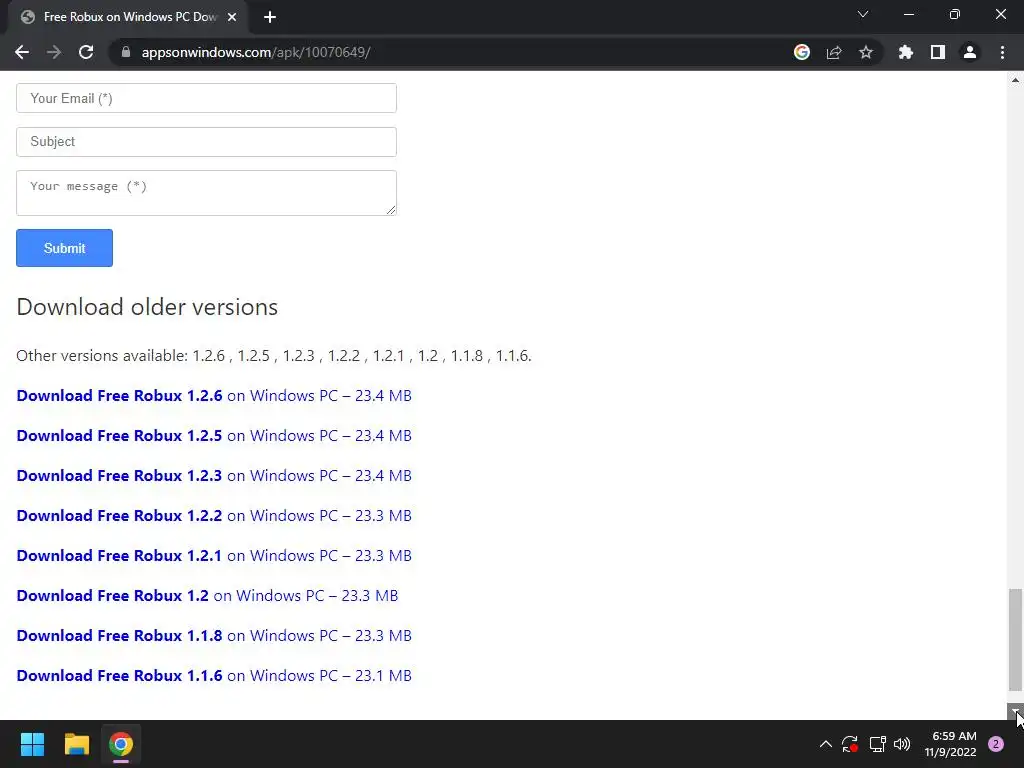
Task: Download Free Robux 1.2.3 link
Action: click(214, 475)
